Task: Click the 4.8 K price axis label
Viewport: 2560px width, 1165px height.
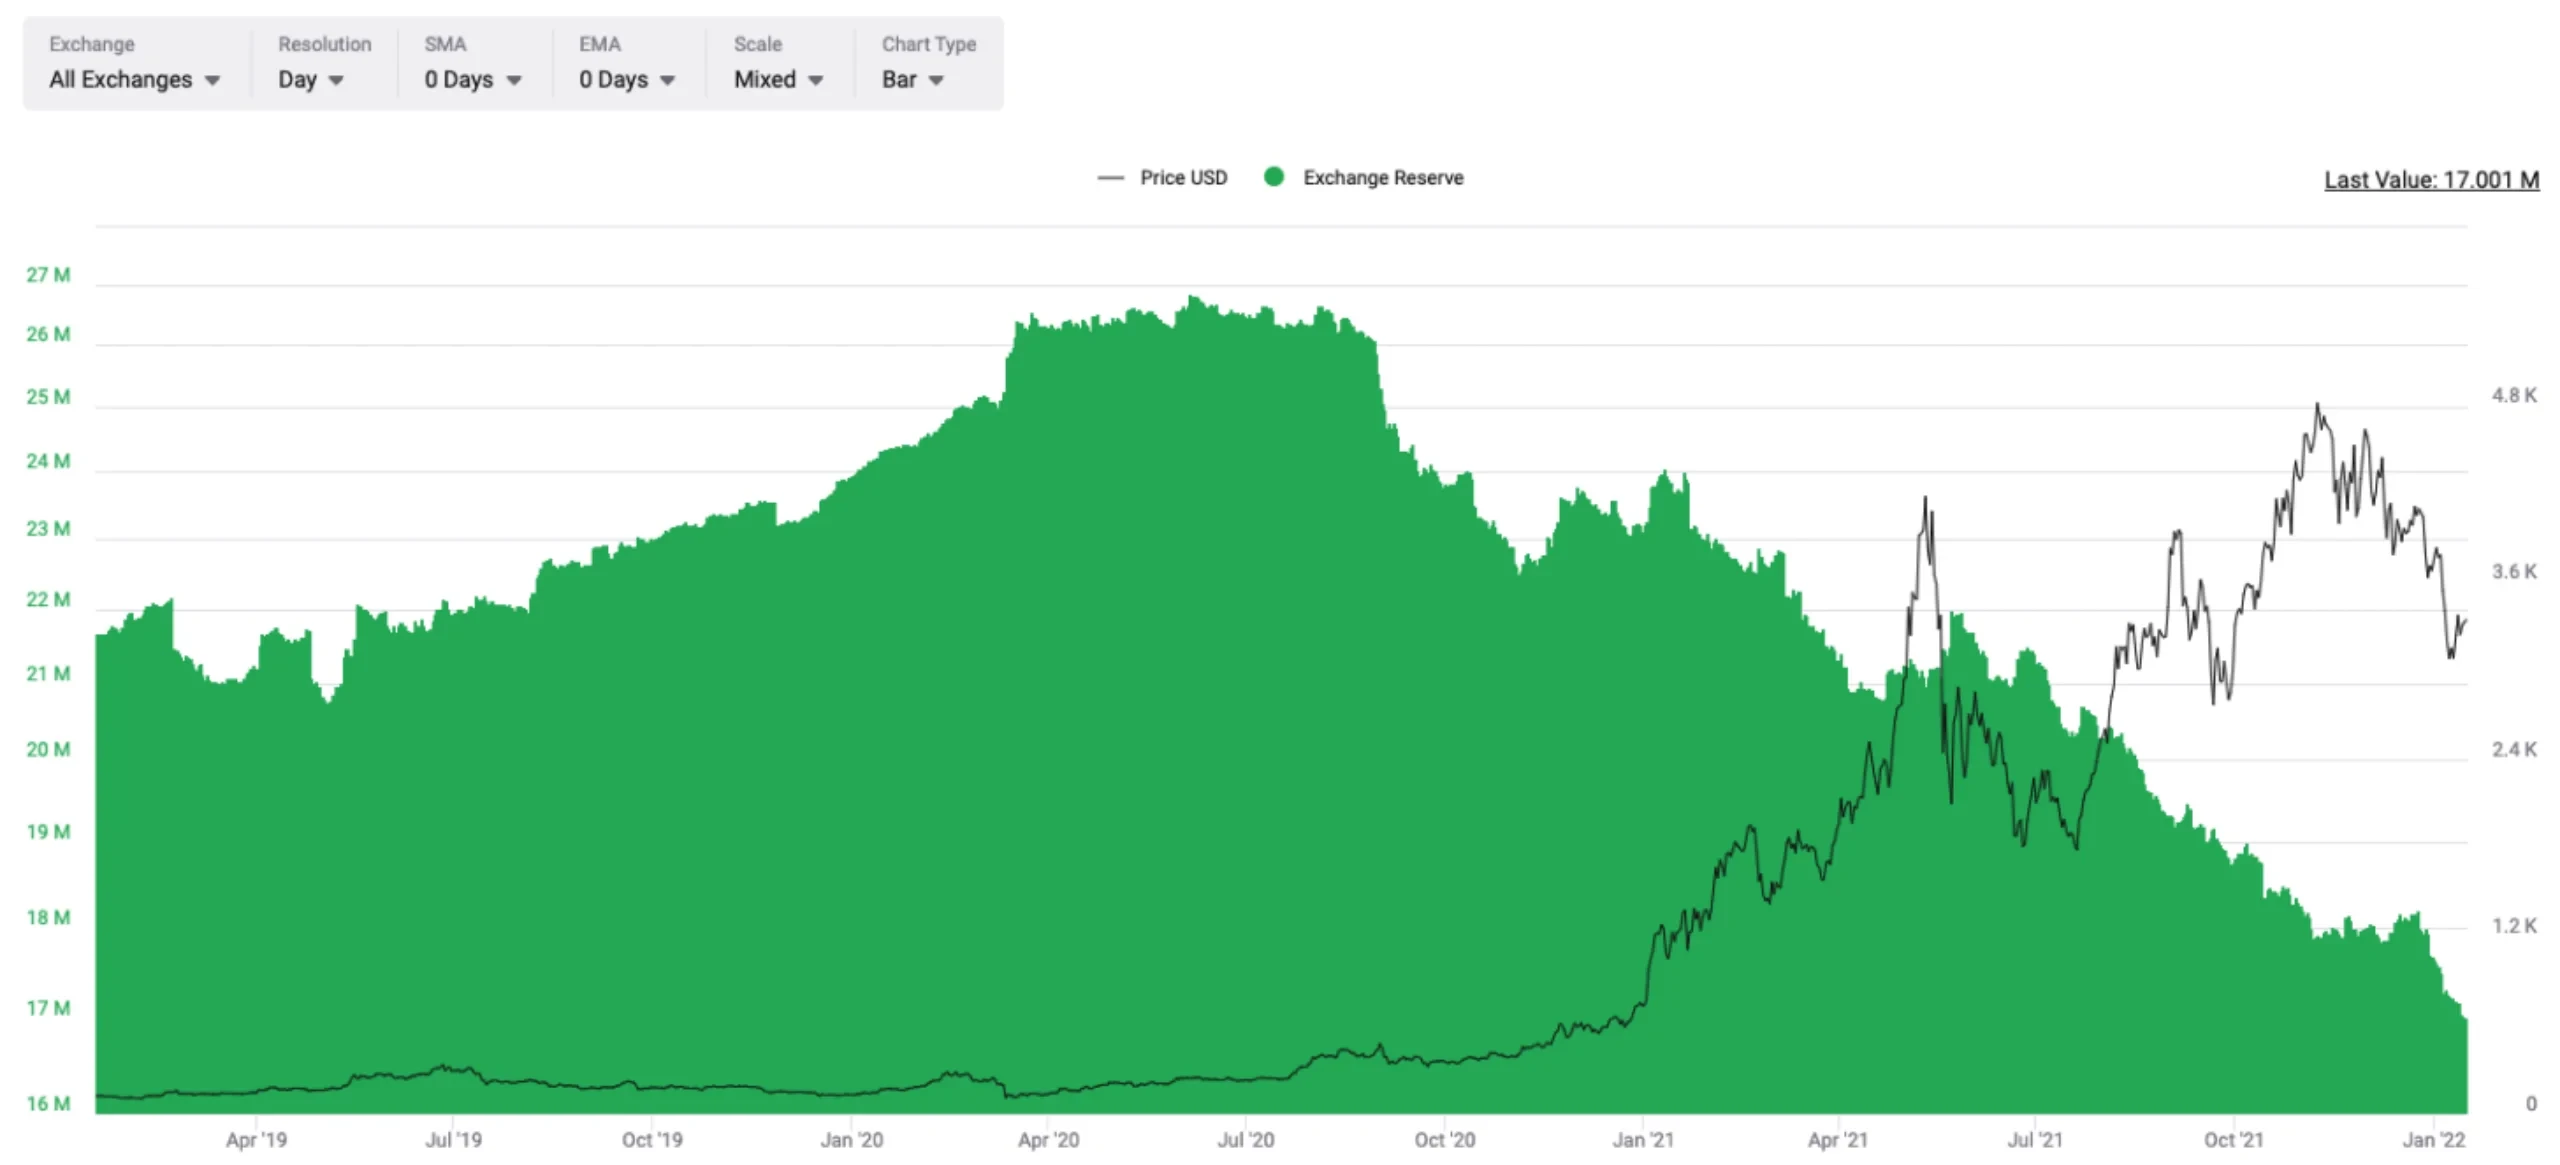Action: click(2513, 396)
